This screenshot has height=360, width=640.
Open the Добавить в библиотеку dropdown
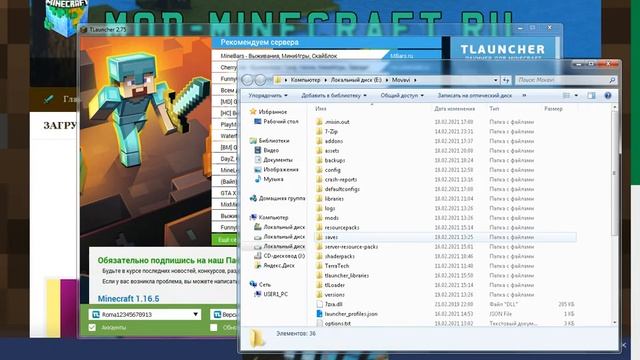click(x=333, y=96)
